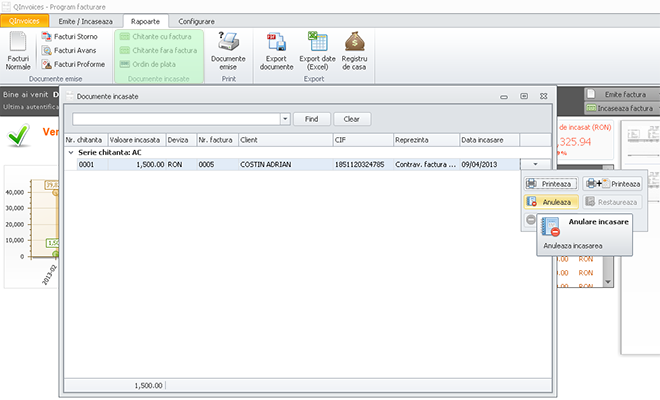Click Documente emise printer icon
The width and height of the screenshot is (660, 400).
tap(228, 41)
